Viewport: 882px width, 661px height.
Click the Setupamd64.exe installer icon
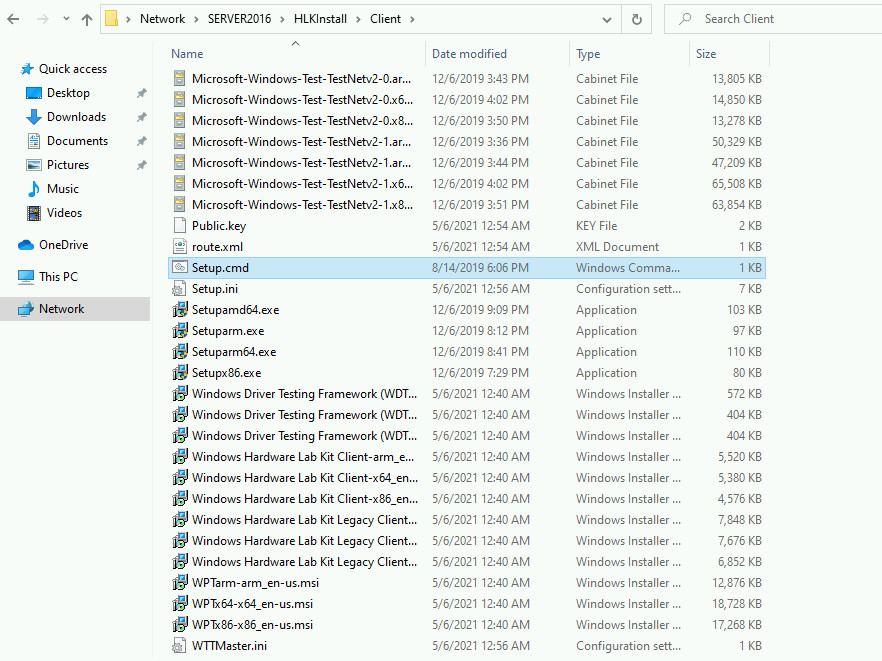[x=179, y=309]
